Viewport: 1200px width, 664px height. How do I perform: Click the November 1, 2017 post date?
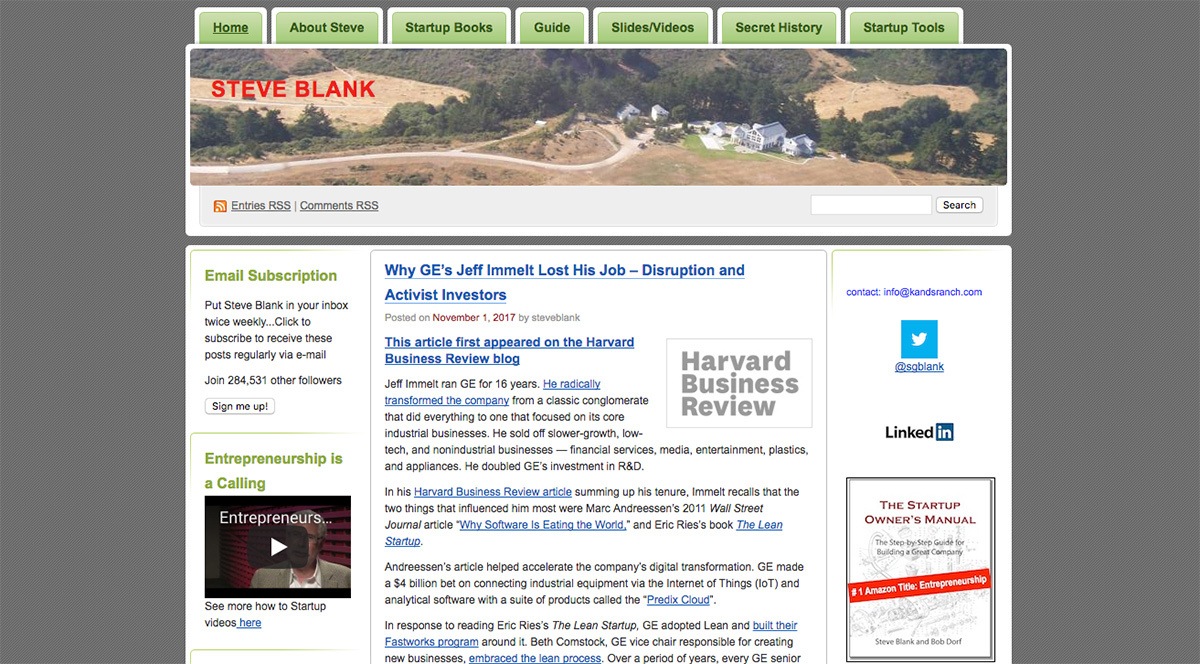coord(474,318)
